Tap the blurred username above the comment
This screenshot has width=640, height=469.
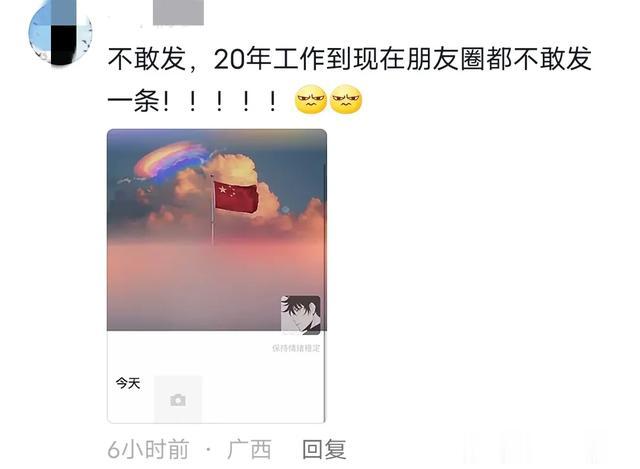click(178, 12)
